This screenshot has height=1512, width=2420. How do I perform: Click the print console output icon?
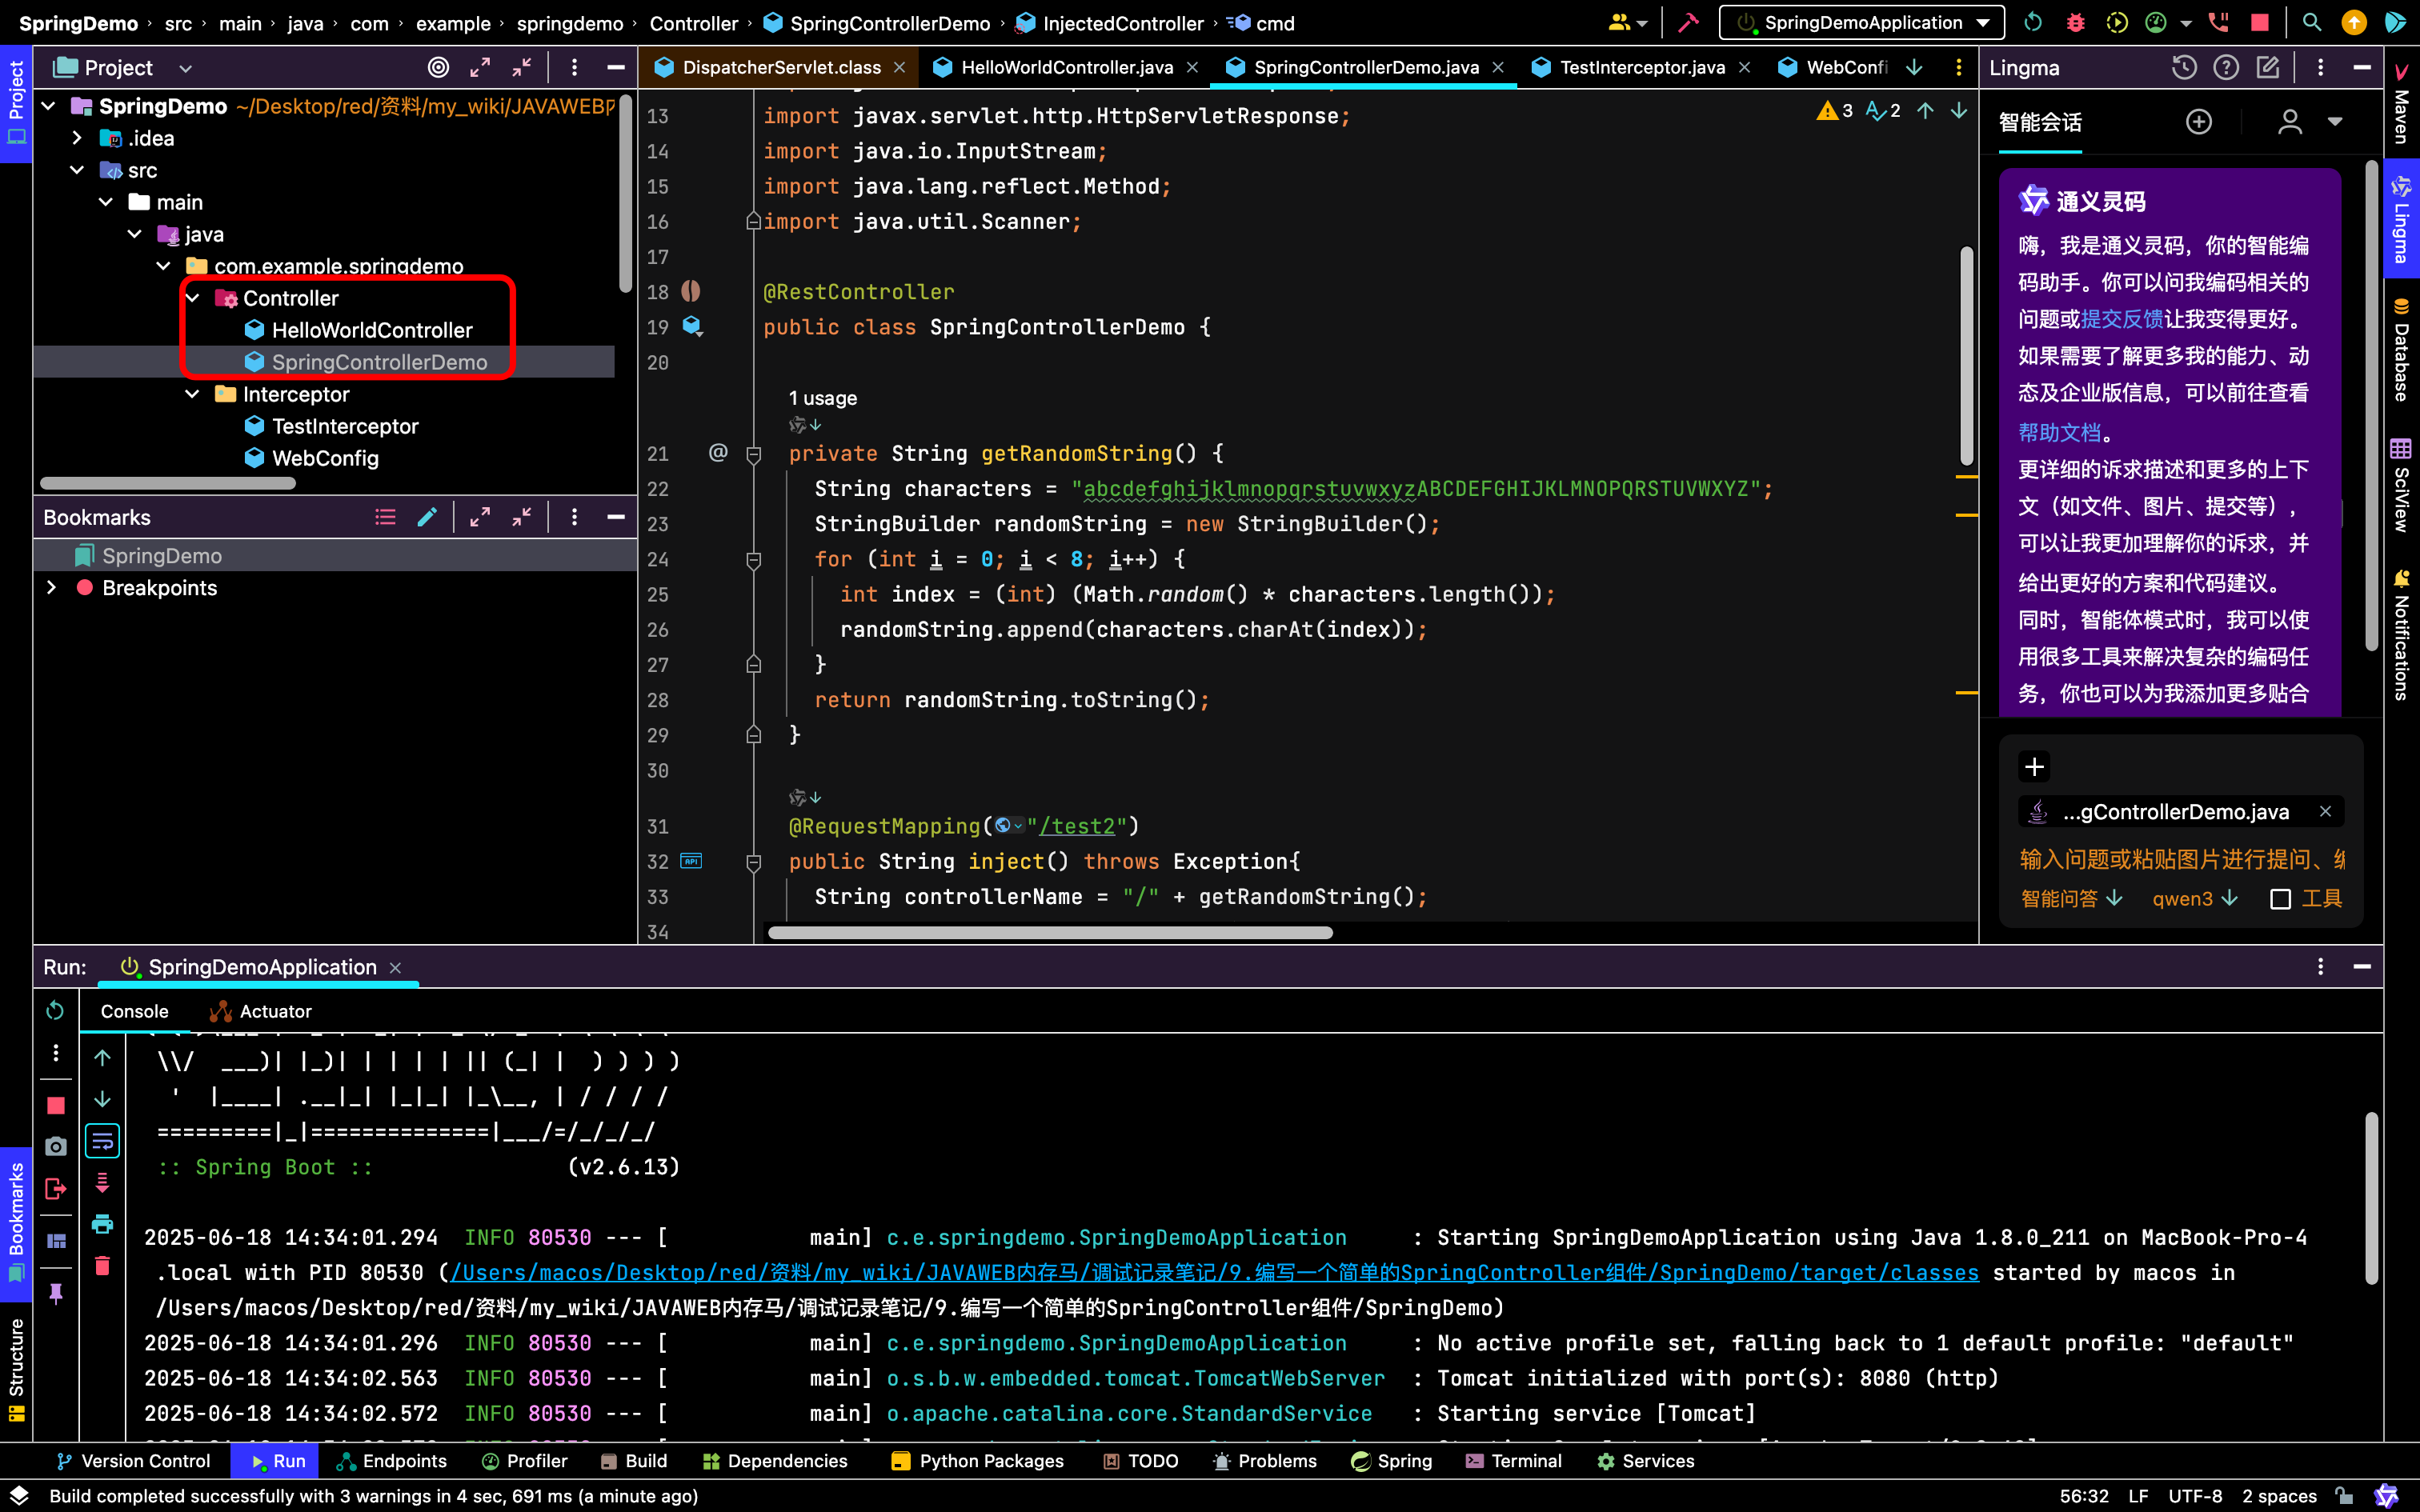pyautogui.click(x=102, y=1224)
